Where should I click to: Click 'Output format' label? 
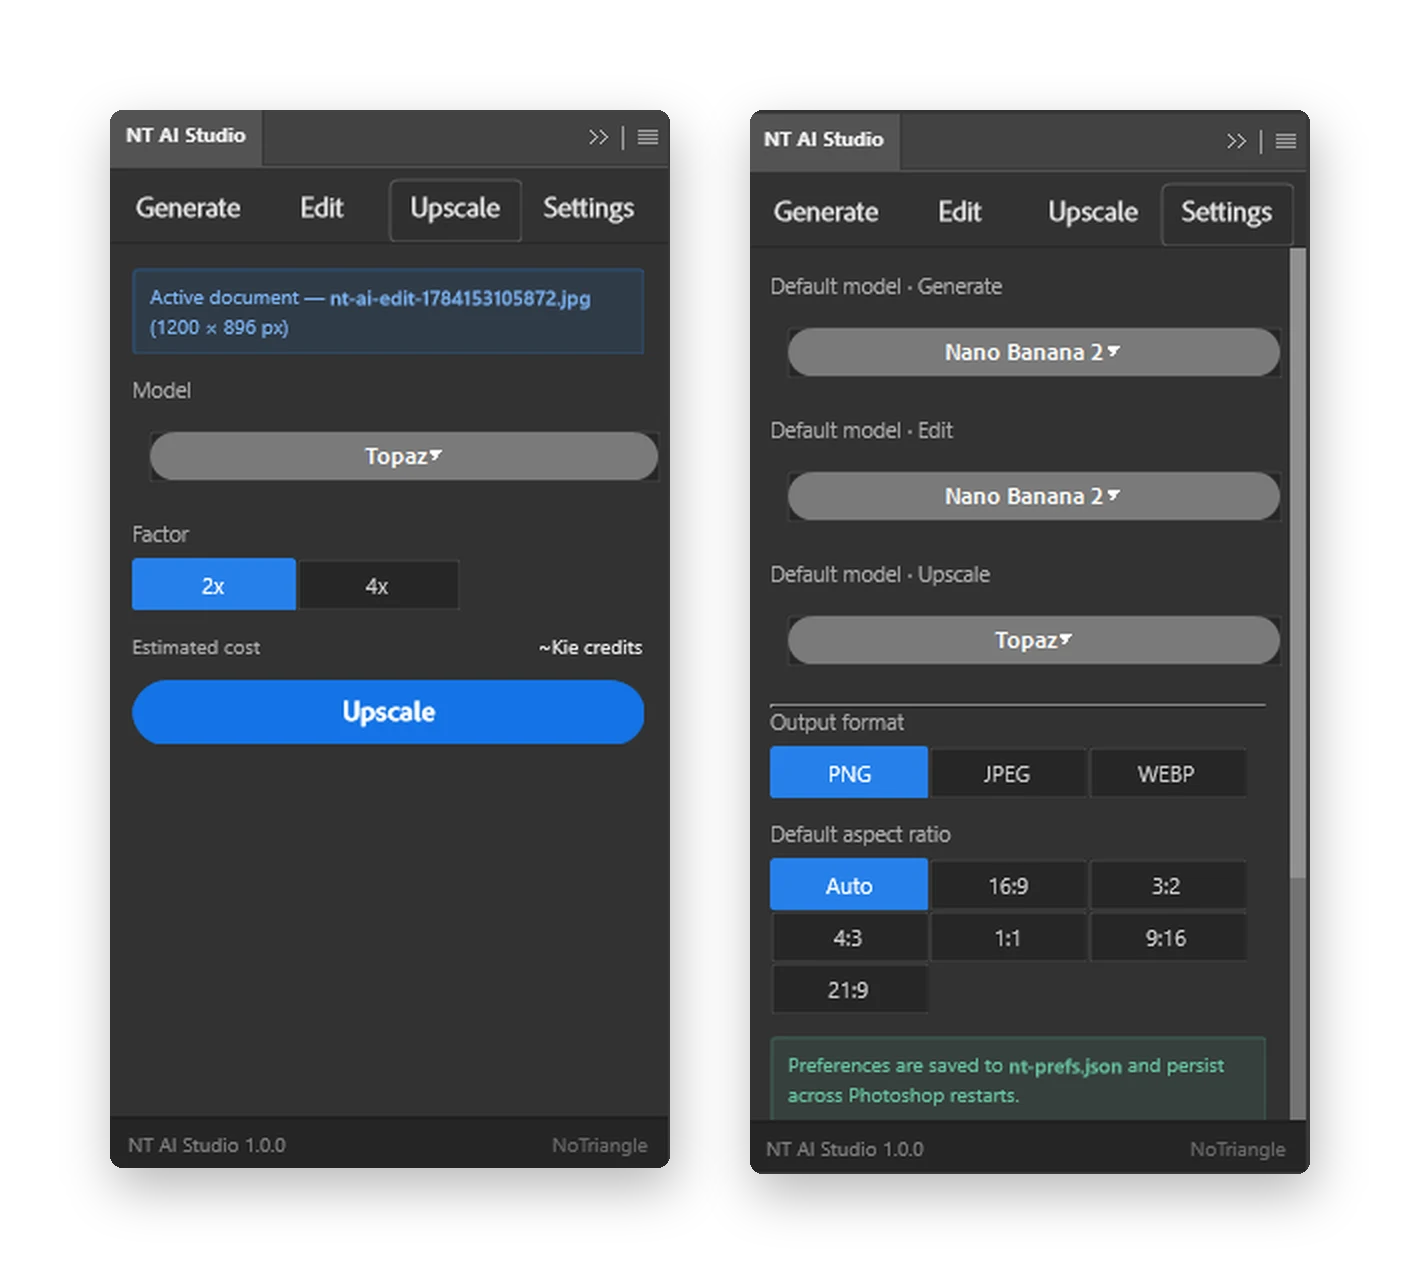(837, 722)
